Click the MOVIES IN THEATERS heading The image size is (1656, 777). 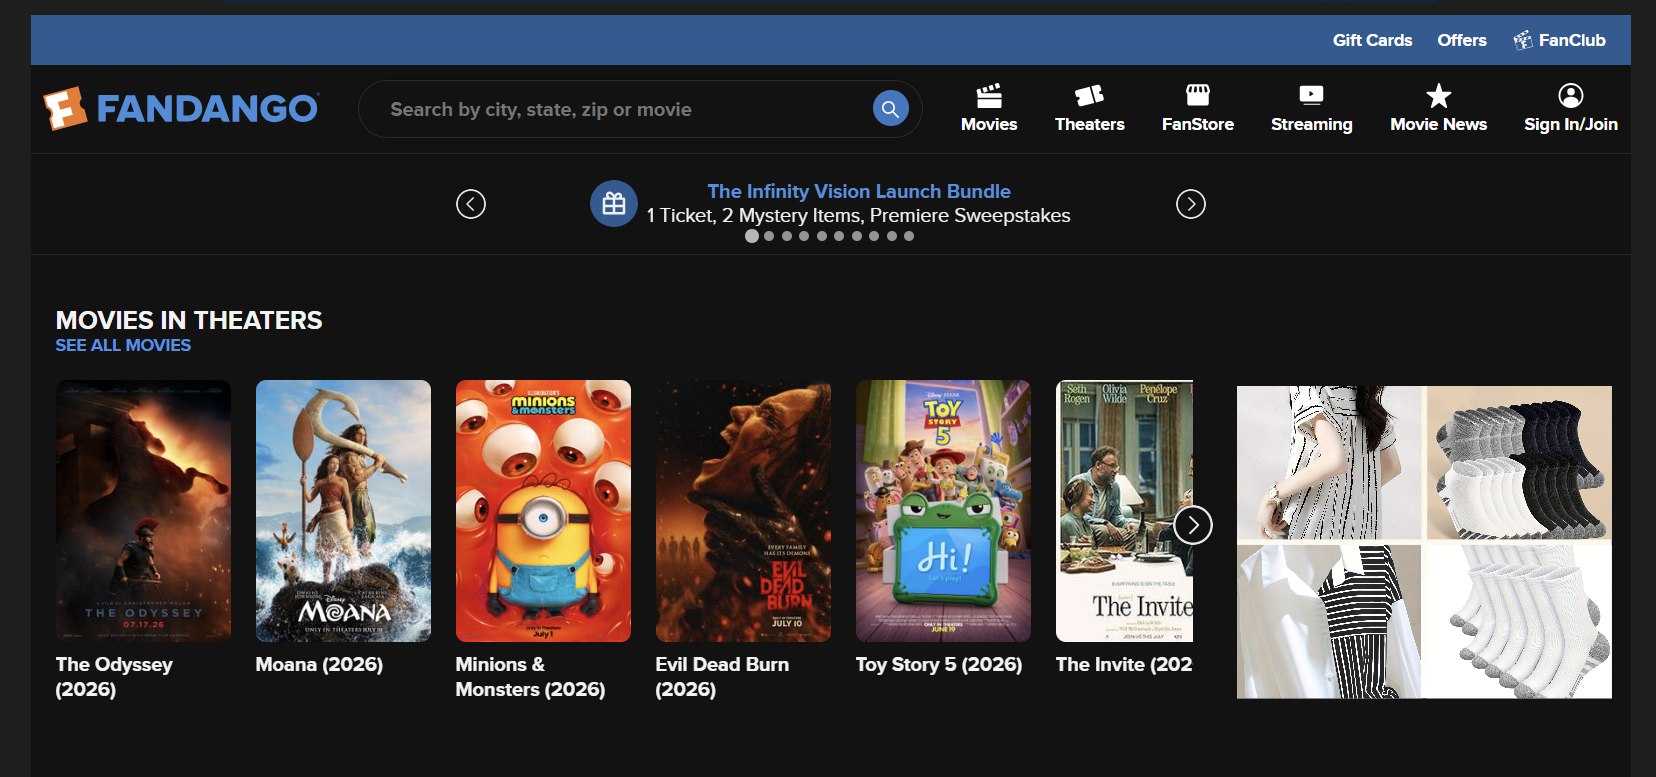click(189, 320)
